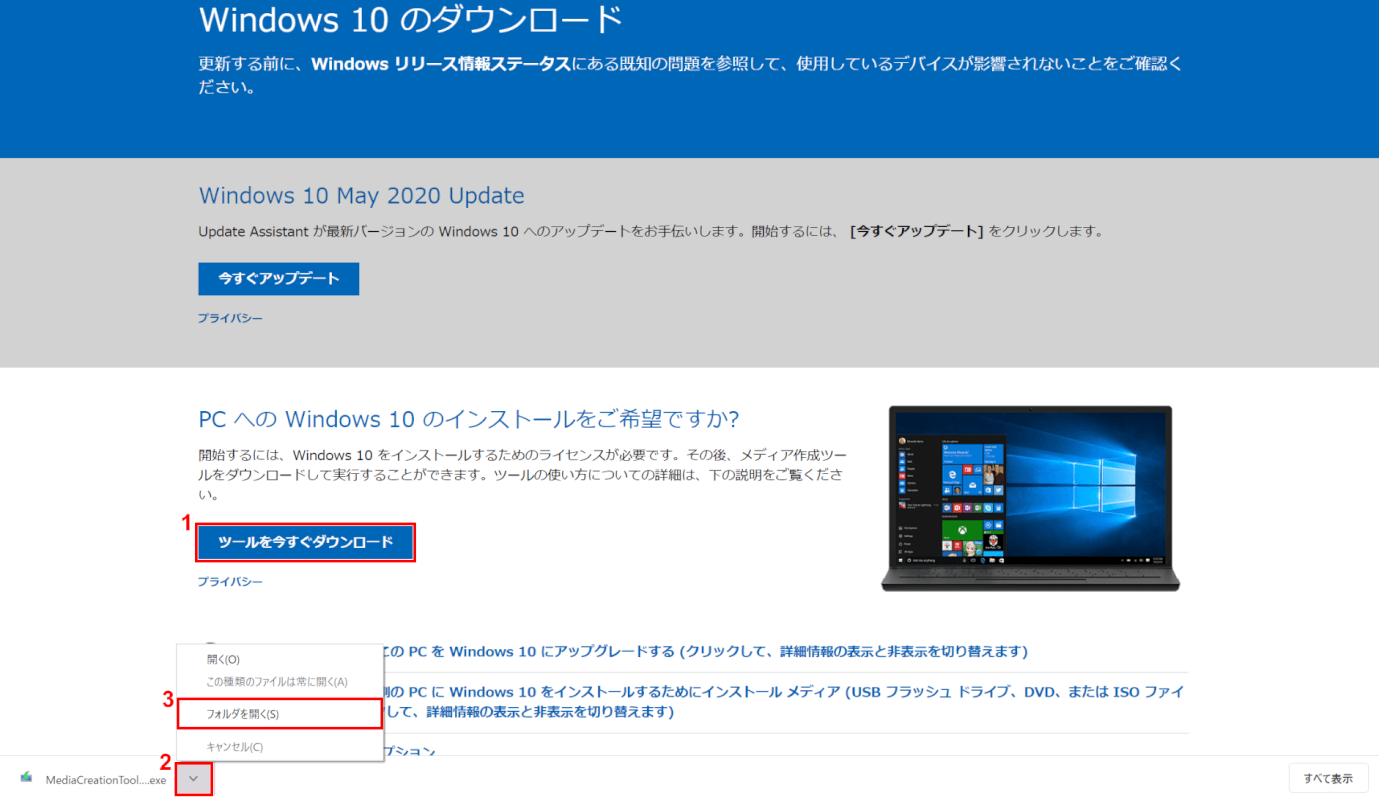The height and width of the screenshot is (800, 1379).
Task: Select キャンセル(C) in the download menu
Action: click(234, 747)
